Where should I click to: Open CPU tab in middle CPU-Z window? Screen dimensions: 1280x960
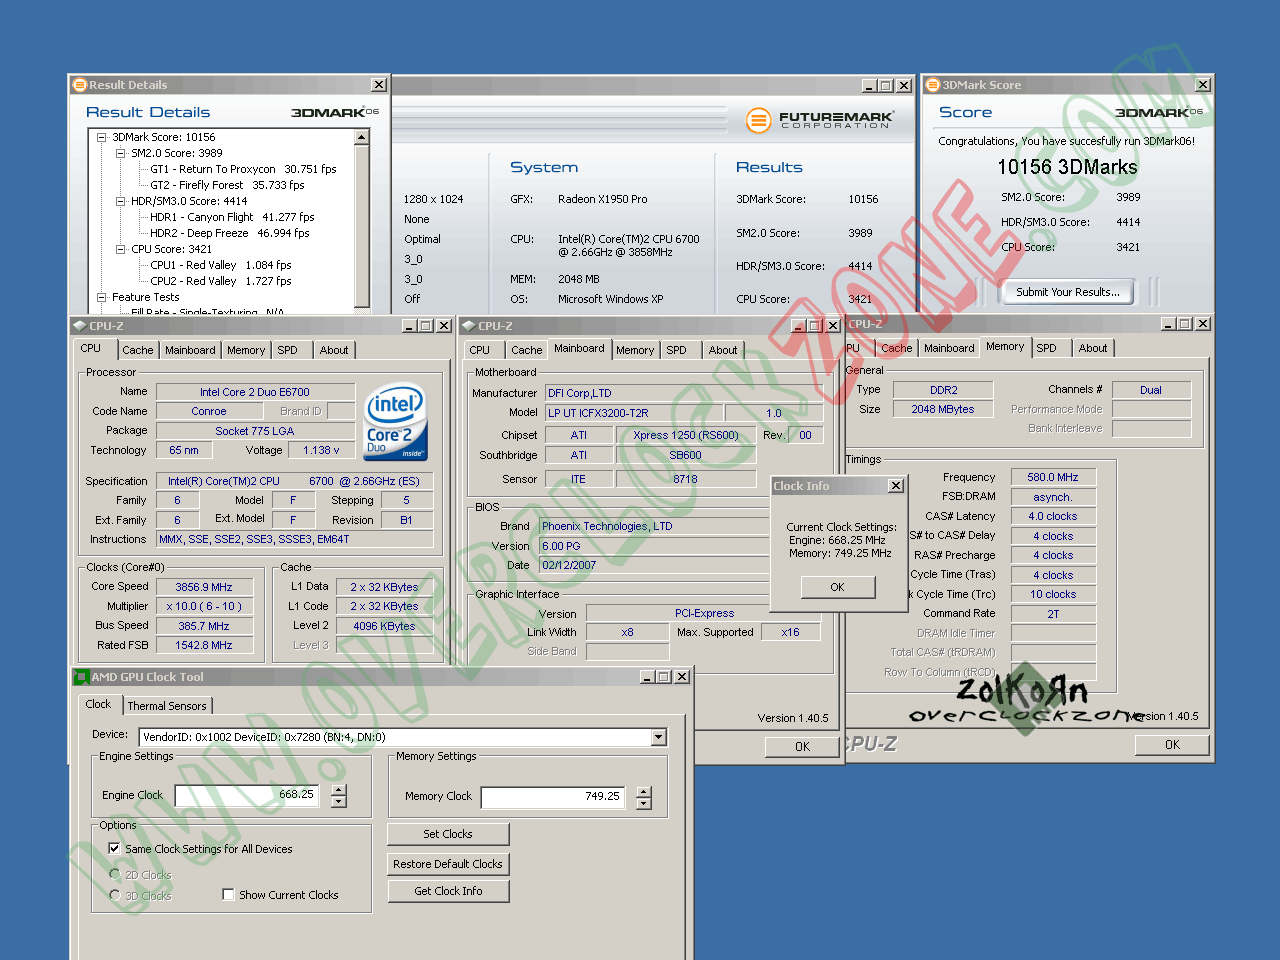click(x=480, y=350)
